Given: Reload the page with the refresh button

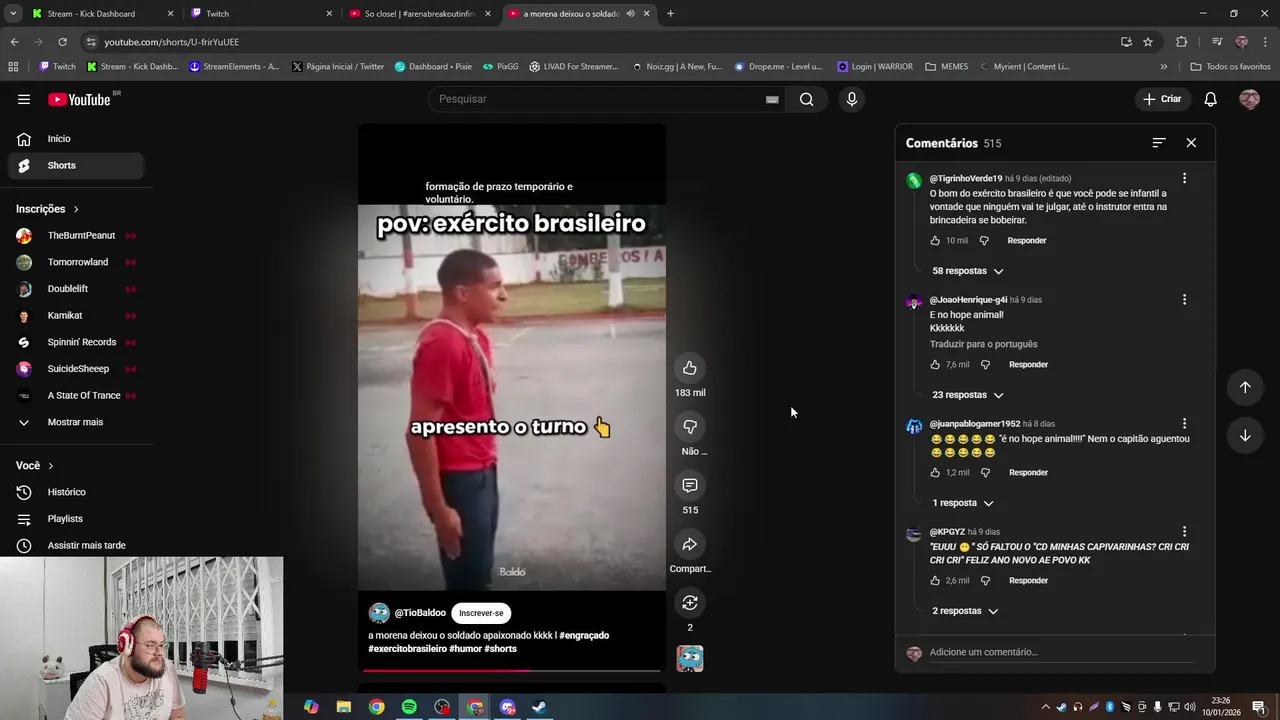Looking at the screenshot, I should point(62,42).
